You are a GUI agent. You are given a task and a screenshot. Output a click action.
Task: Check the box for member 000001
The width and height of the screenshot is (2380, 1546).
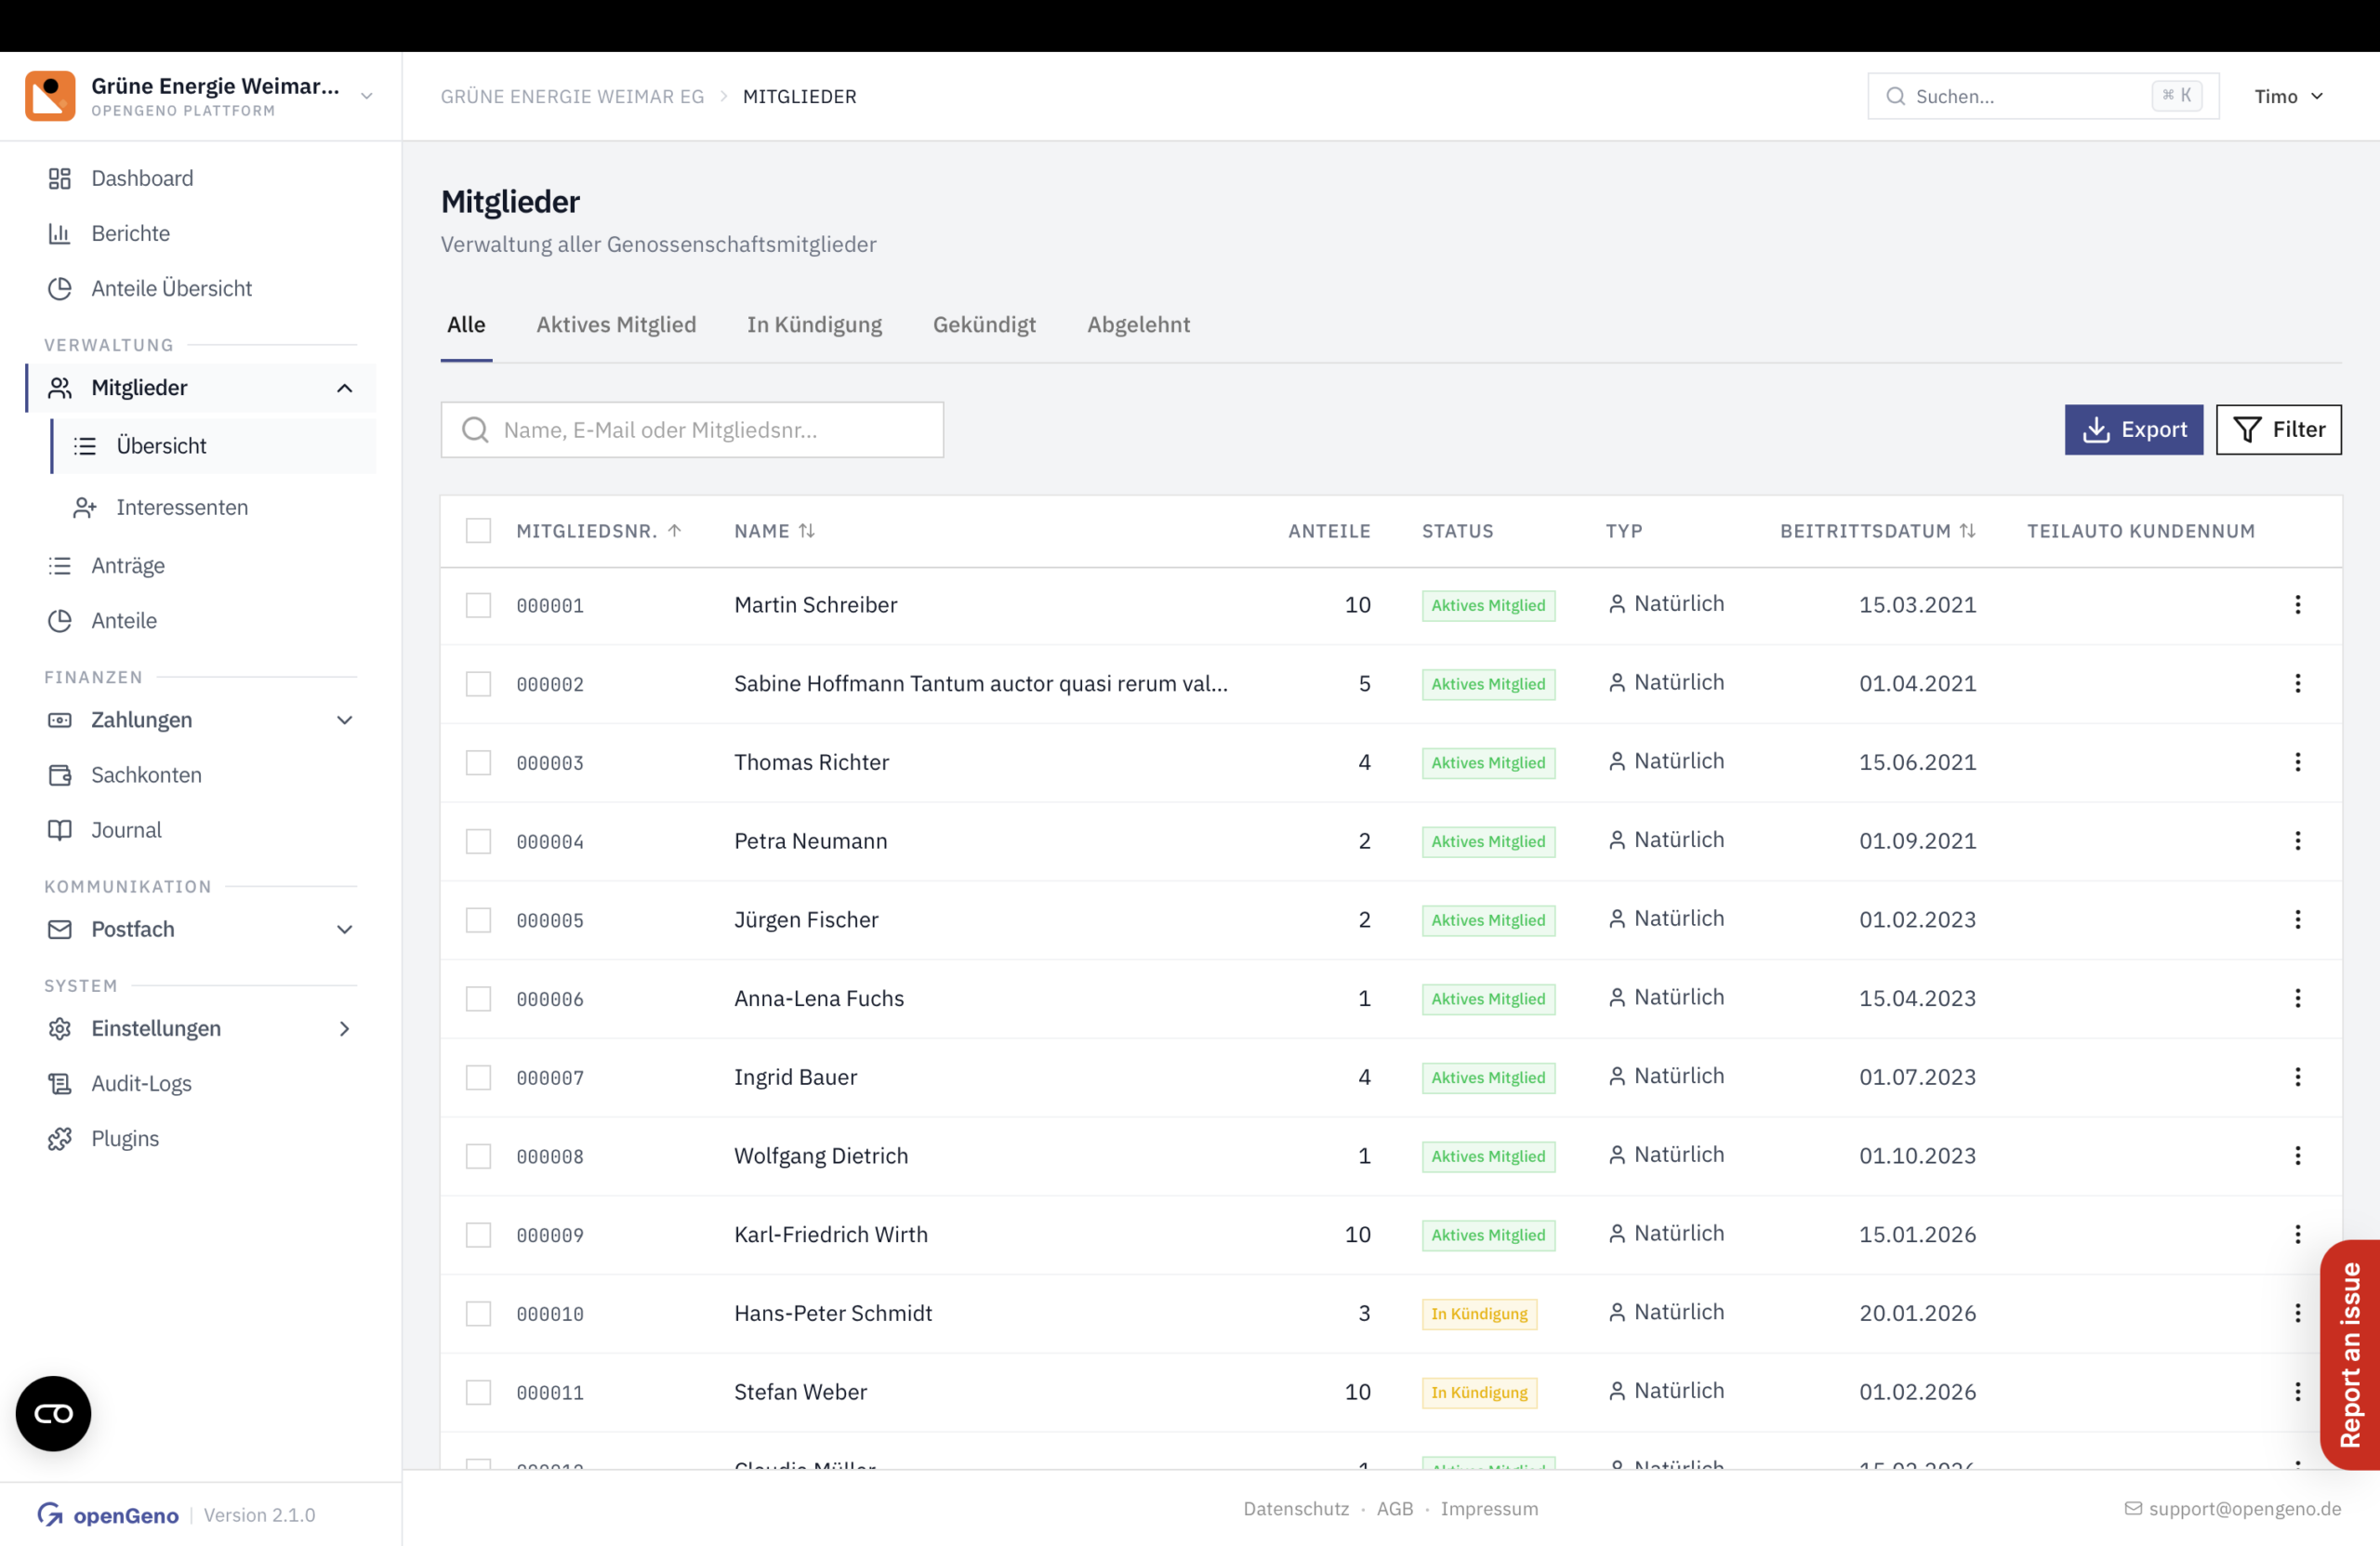(478, 605)
